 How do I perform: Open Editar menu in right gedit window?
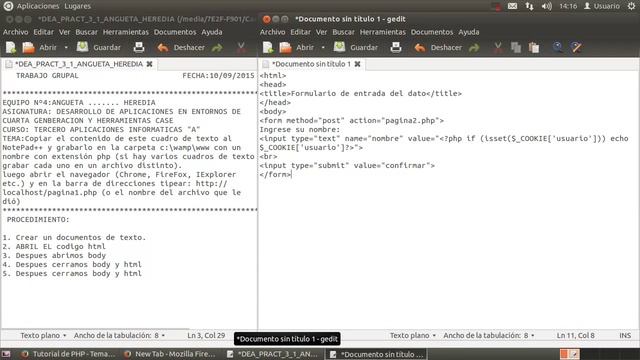tap(300, 32)
